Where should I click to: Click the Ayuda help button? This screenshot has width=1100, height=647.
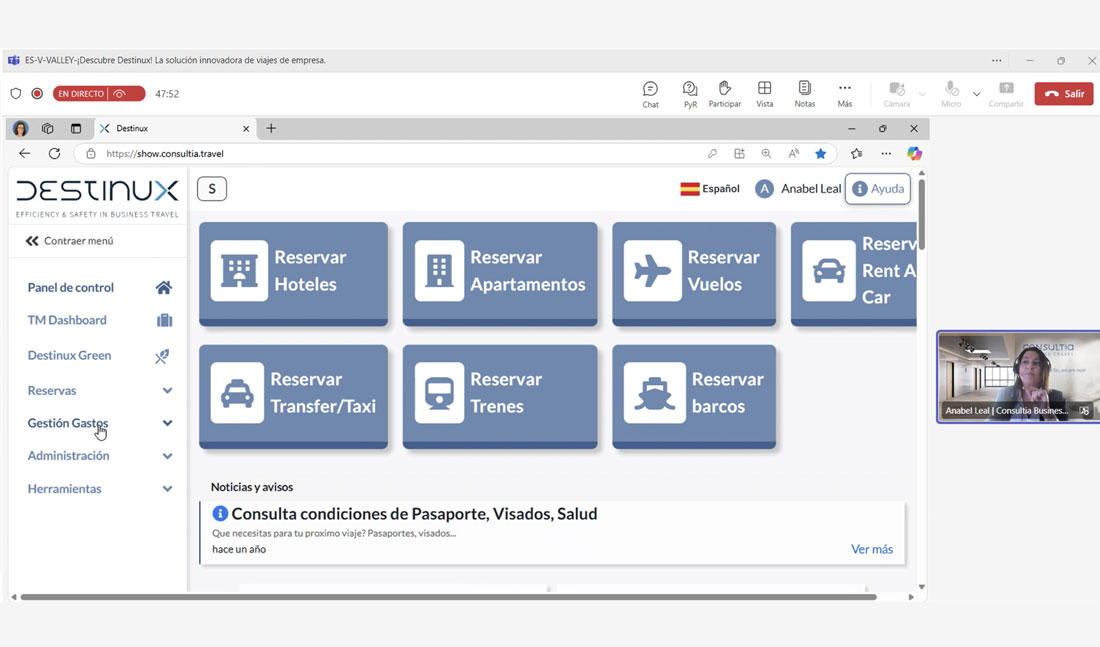(x=878, y=189)
